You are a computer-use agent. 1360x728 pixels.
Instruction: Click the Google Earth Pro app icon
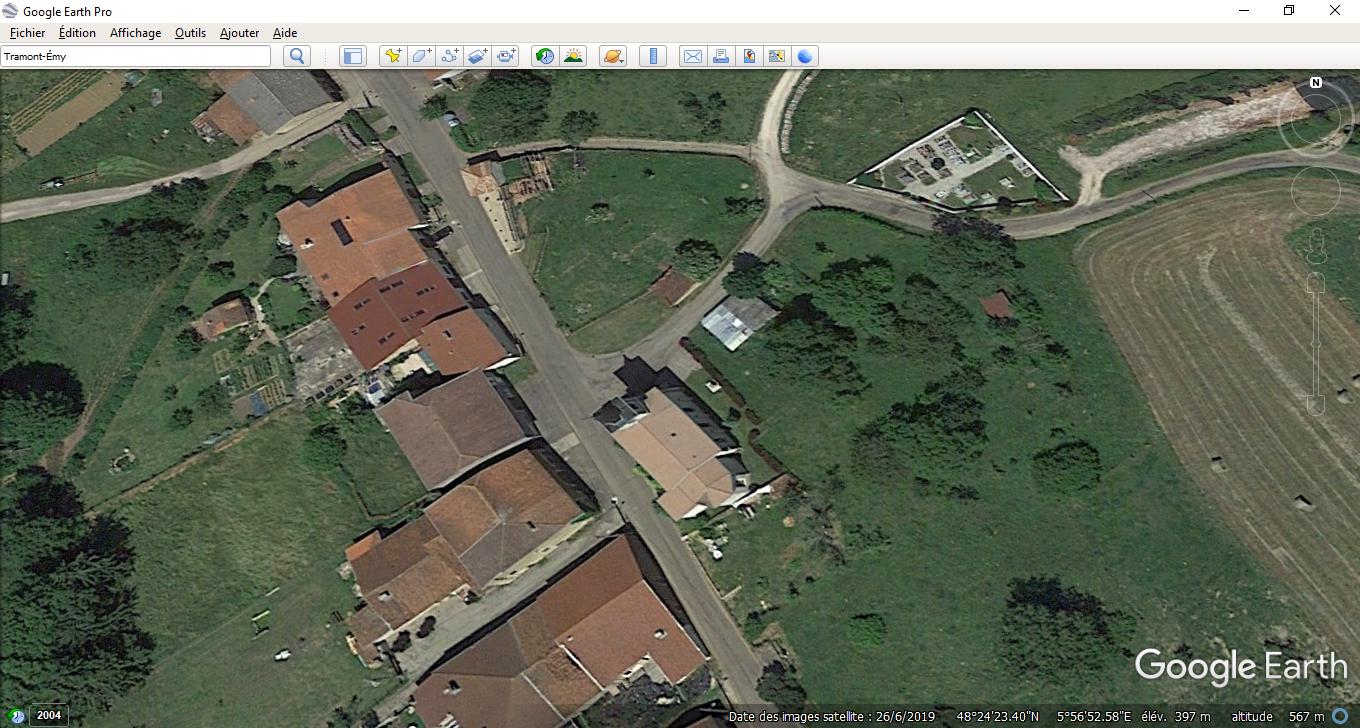(x=10, y=11)
